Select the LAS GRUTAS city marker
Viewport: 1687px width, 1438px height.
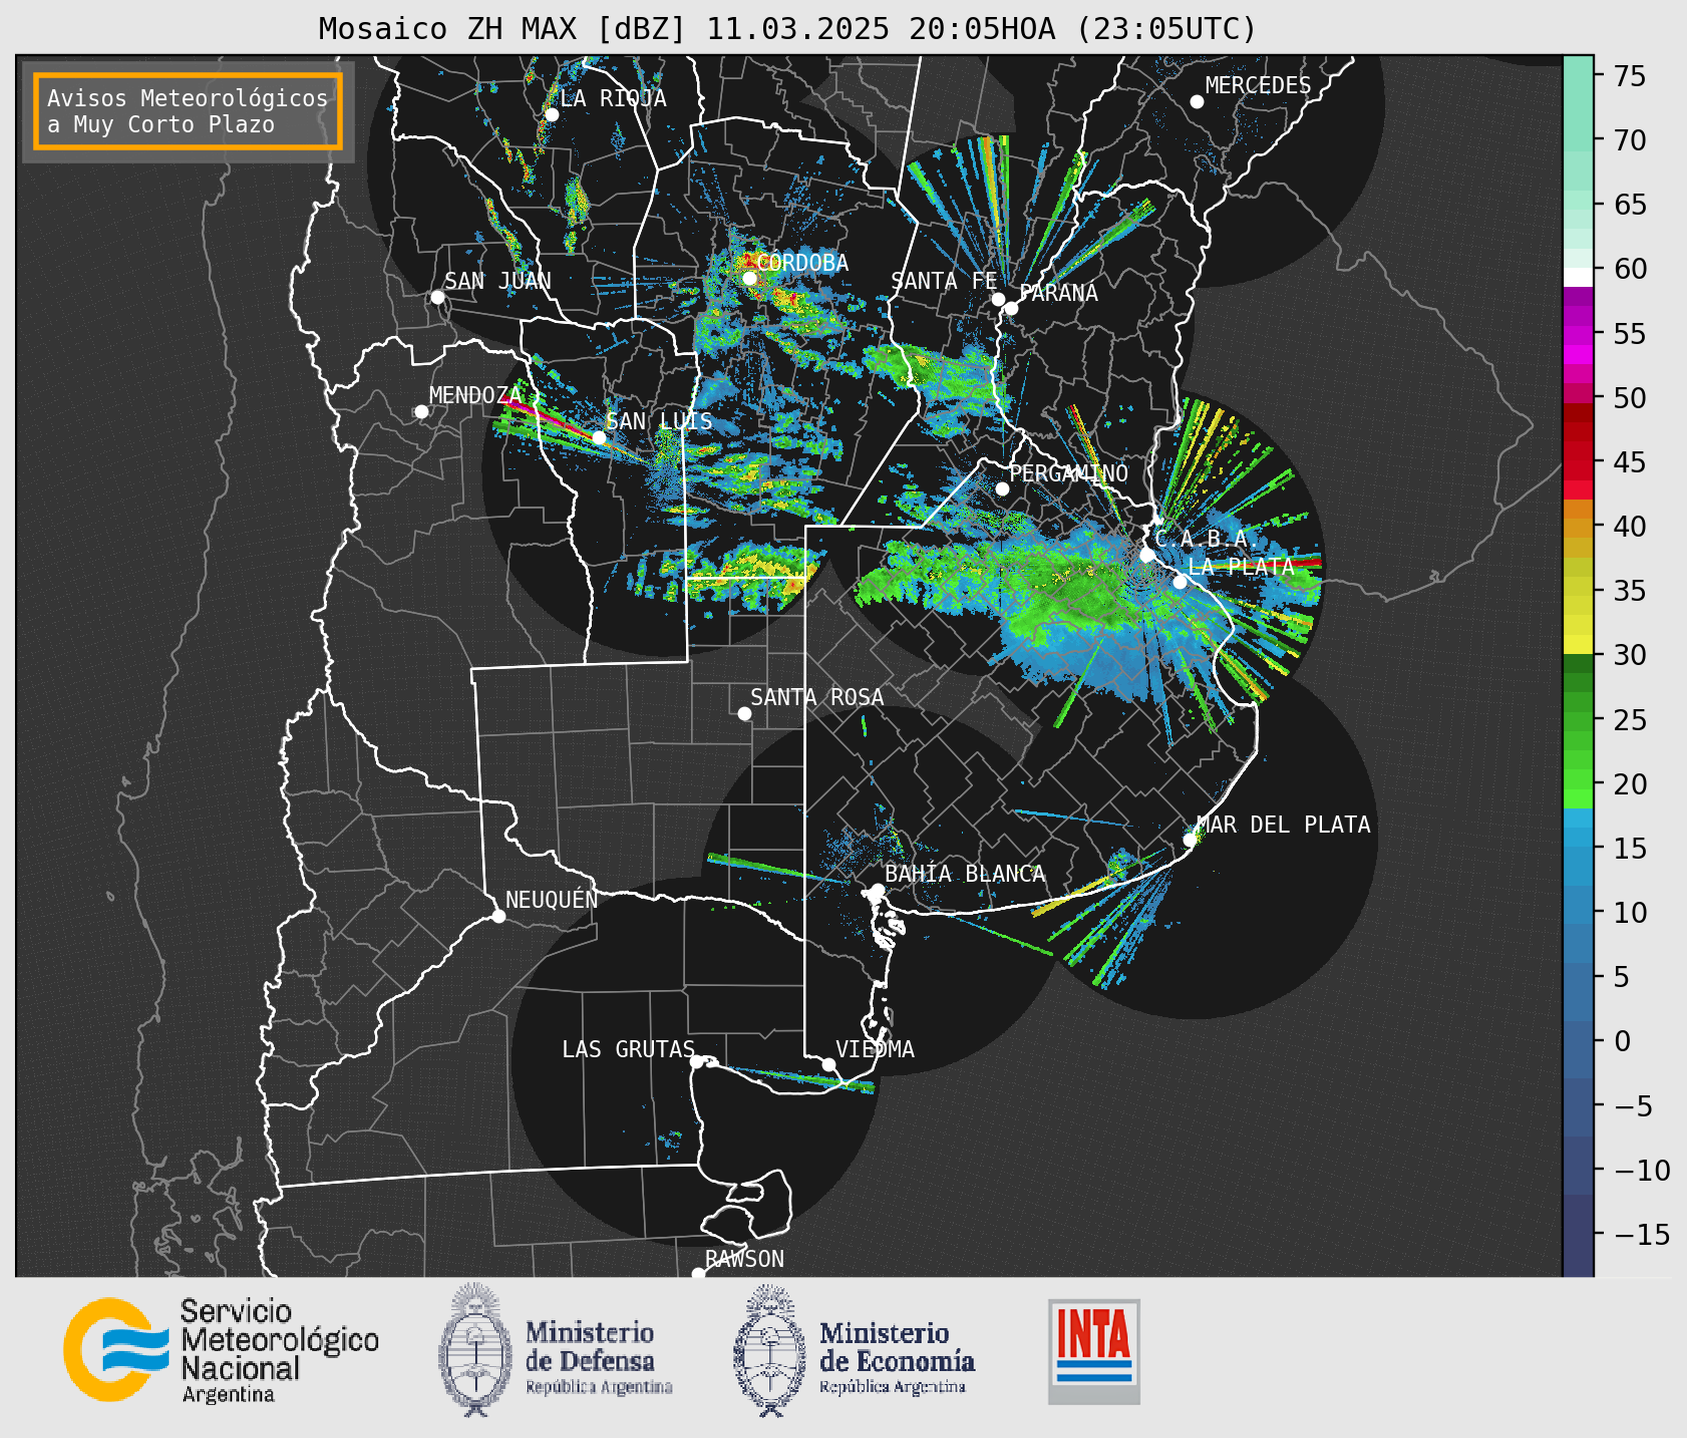tap(697, 1062)
